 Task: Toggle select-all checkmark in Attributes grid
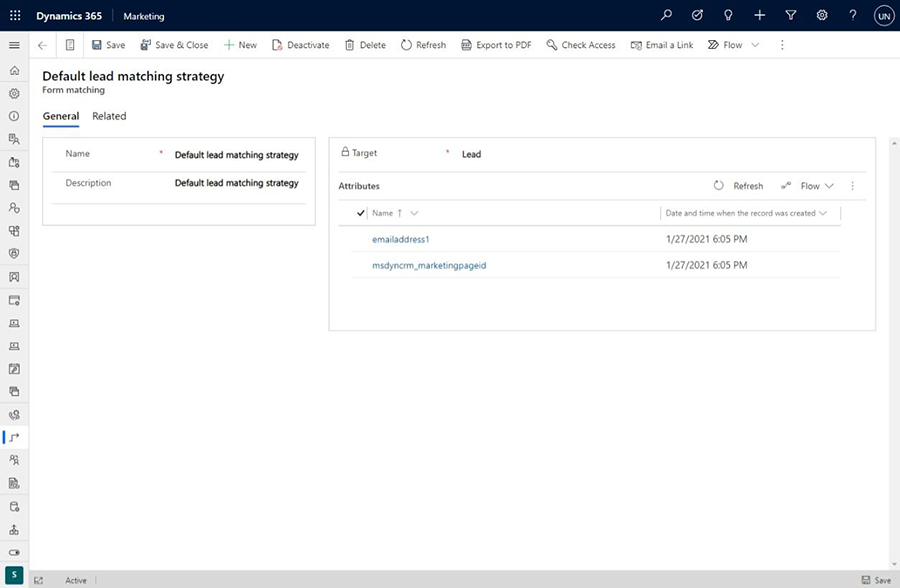(x=360, y=213)
